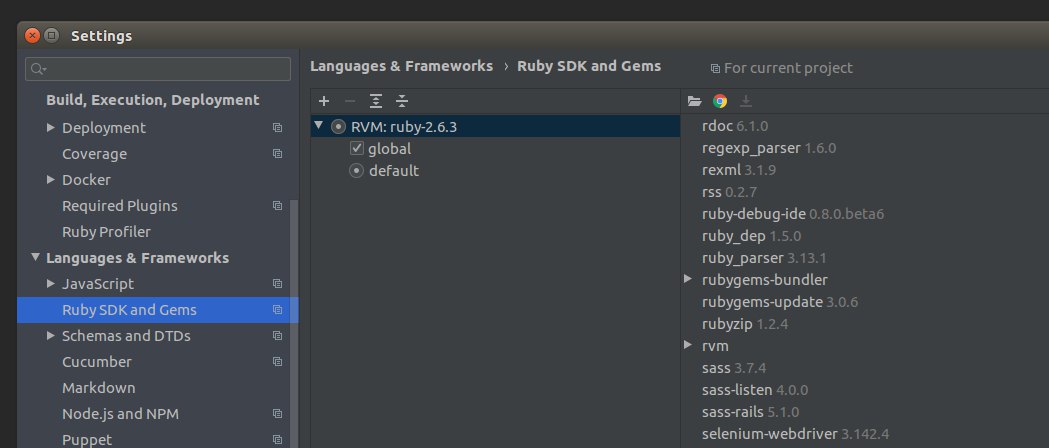1049x448 pixels.
Task: Expand the rvm gem entry
Action: click(688, 345)
